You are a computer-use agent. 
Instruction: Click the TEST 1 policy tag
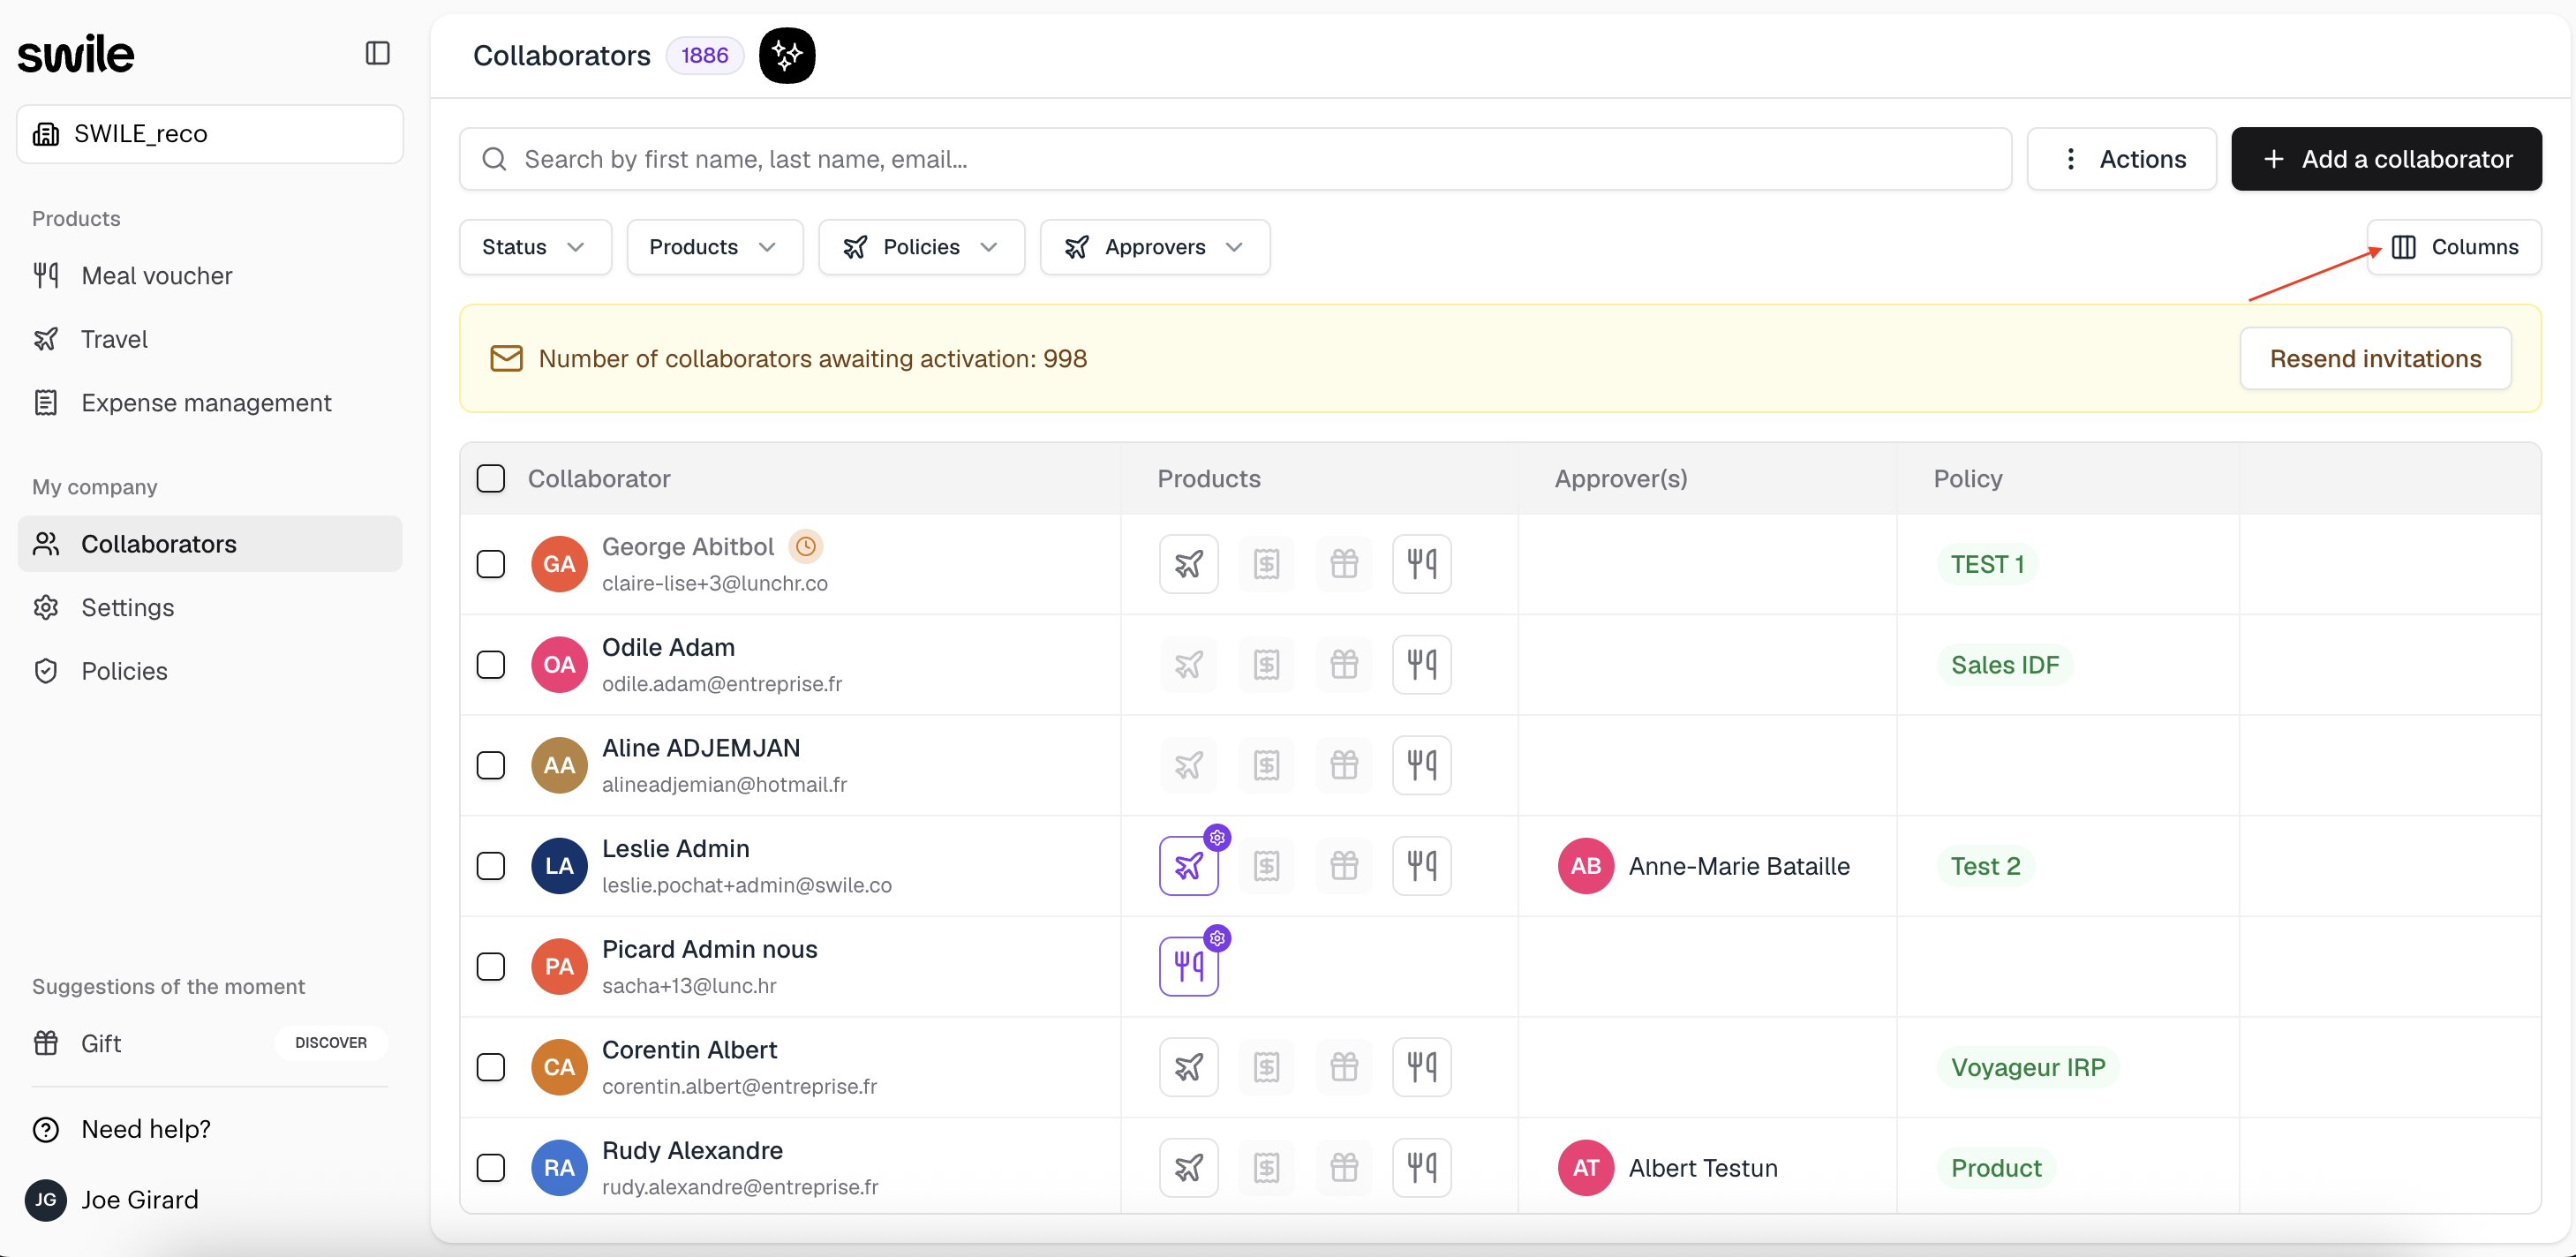(1986, 564)
